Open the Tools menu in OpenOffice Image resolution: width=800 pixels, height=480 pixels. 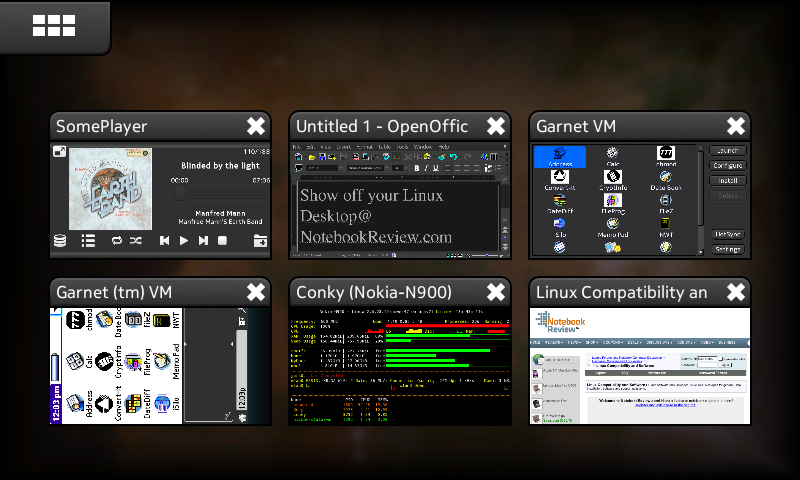tap(402, 147)
